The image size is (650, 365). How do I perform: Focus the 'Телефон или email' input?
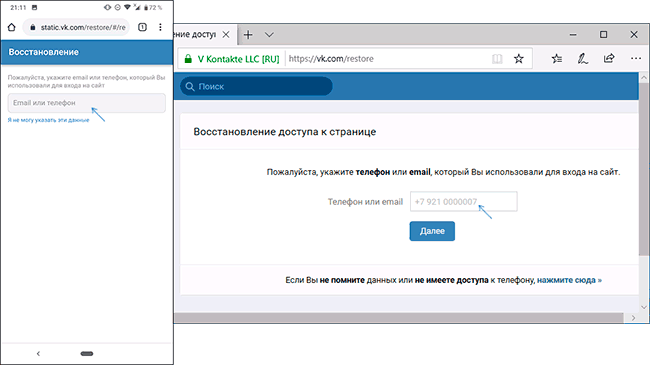(463, 202)
